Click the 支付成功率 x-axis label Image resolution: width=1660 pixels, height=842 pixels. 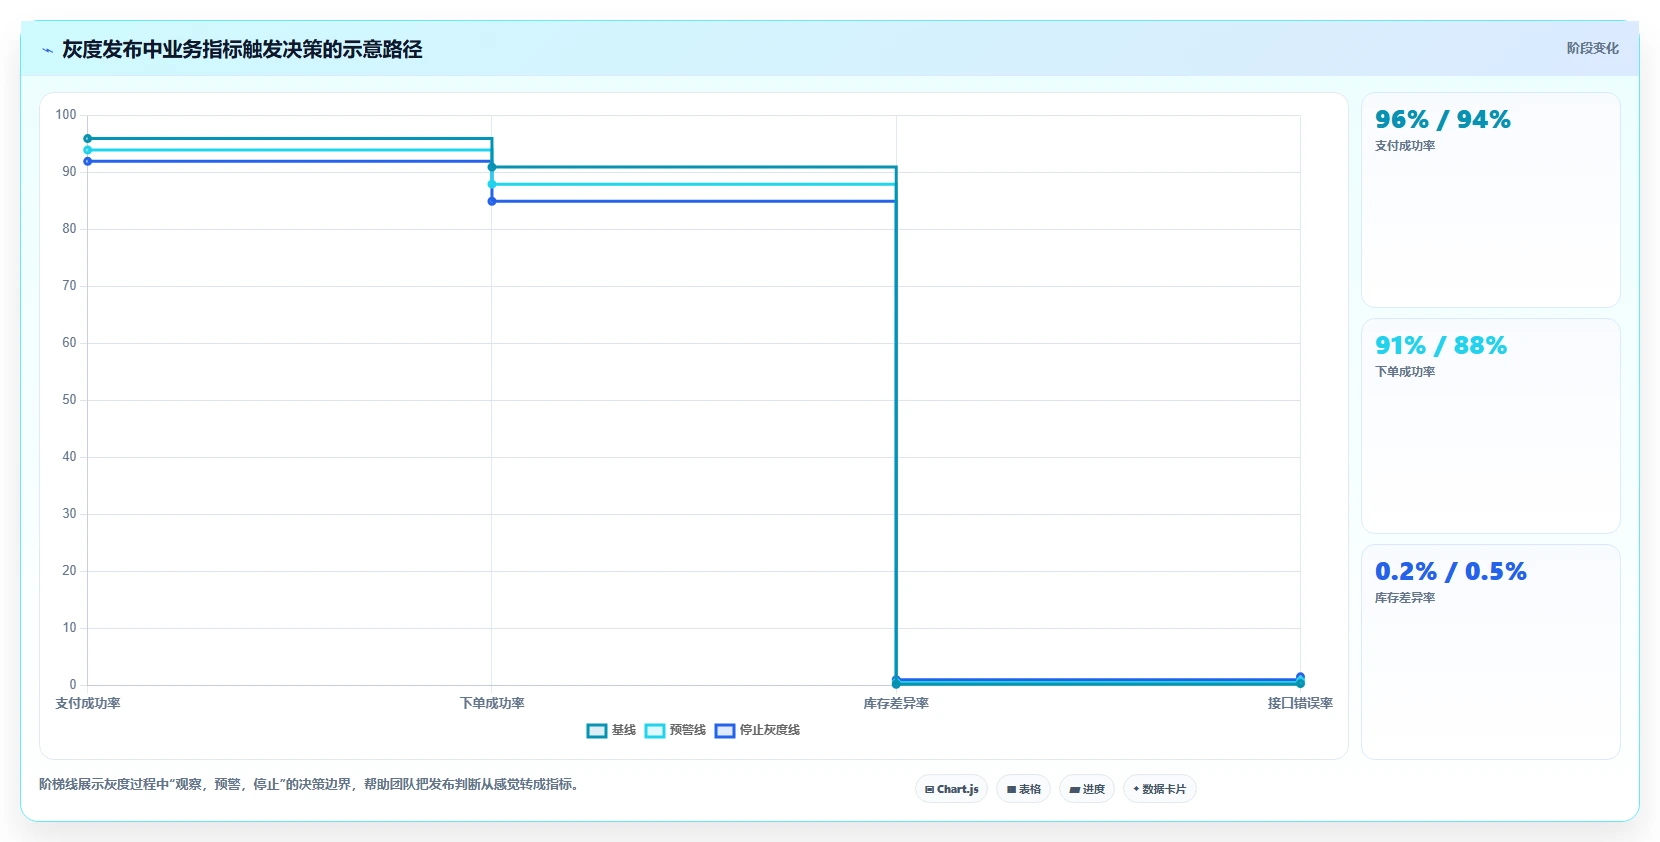tap(88, 704)
